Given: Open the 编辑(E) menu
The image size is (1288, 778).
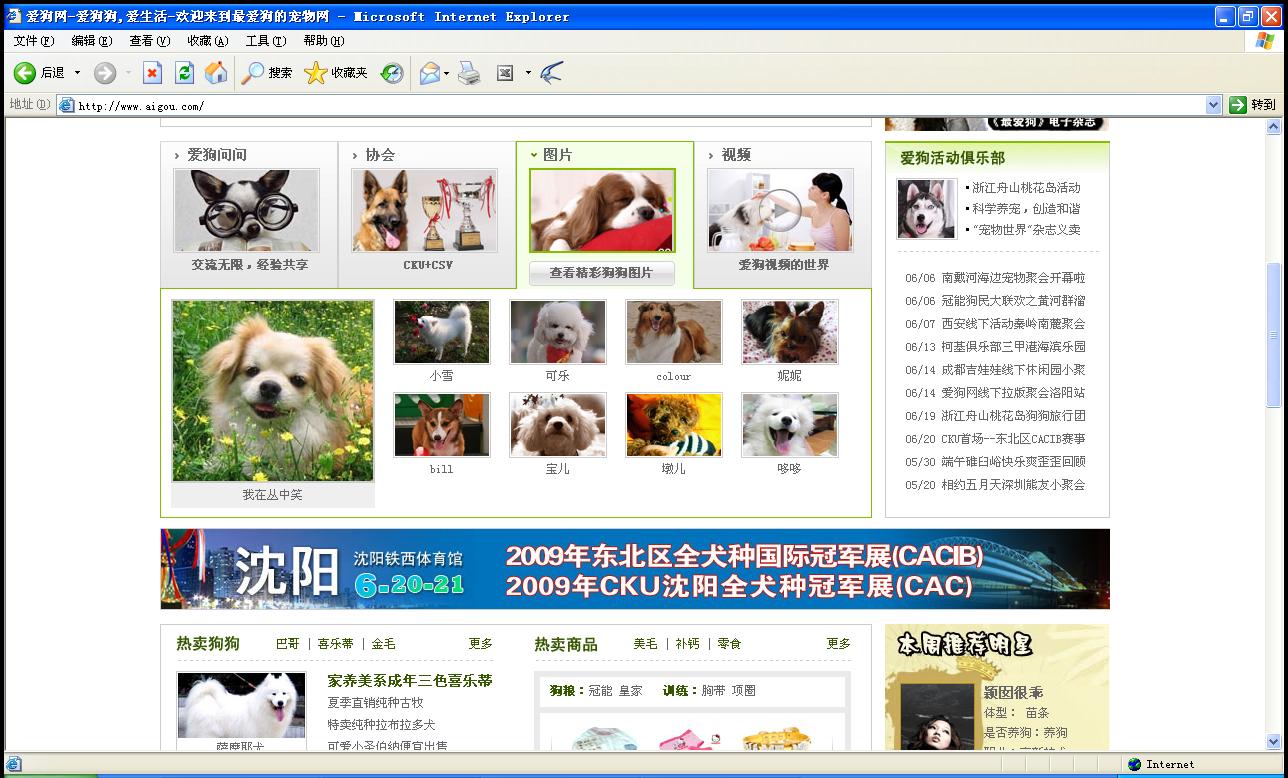Looking at the screenshot, I should tap(91, 41).
